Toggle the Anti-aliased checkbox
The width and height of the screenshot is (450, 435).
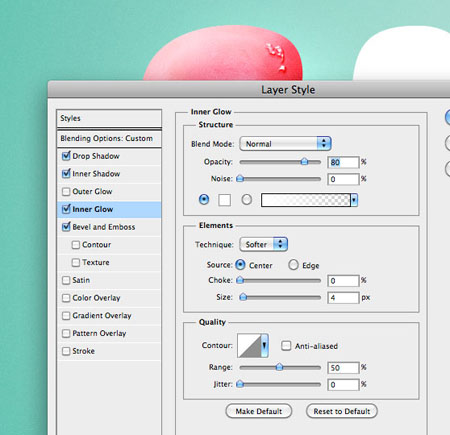point(286,346)
